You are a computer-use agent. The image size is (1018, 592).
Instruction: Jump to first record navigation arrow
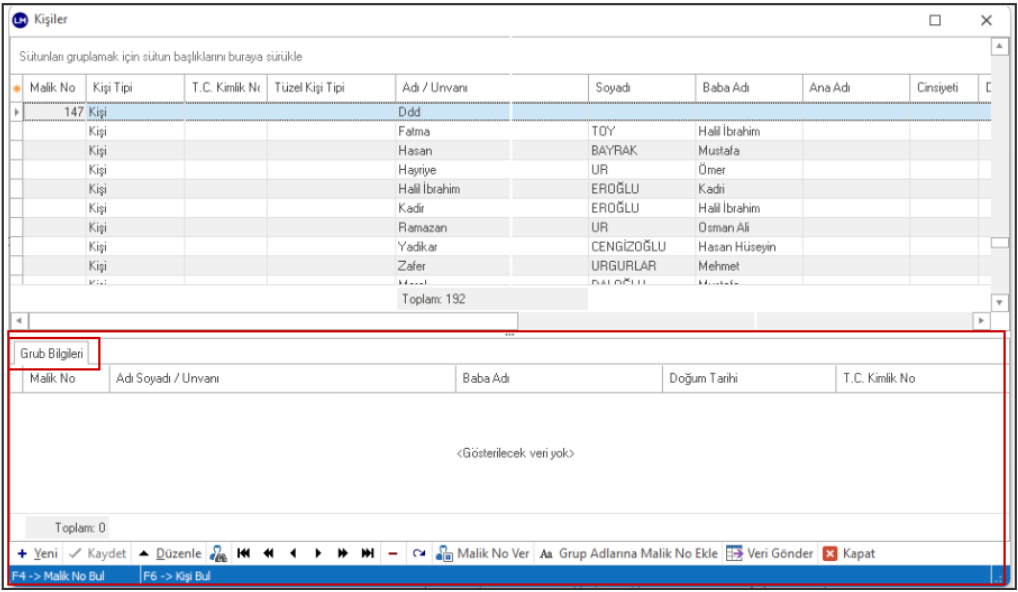(x=244, y=554)
